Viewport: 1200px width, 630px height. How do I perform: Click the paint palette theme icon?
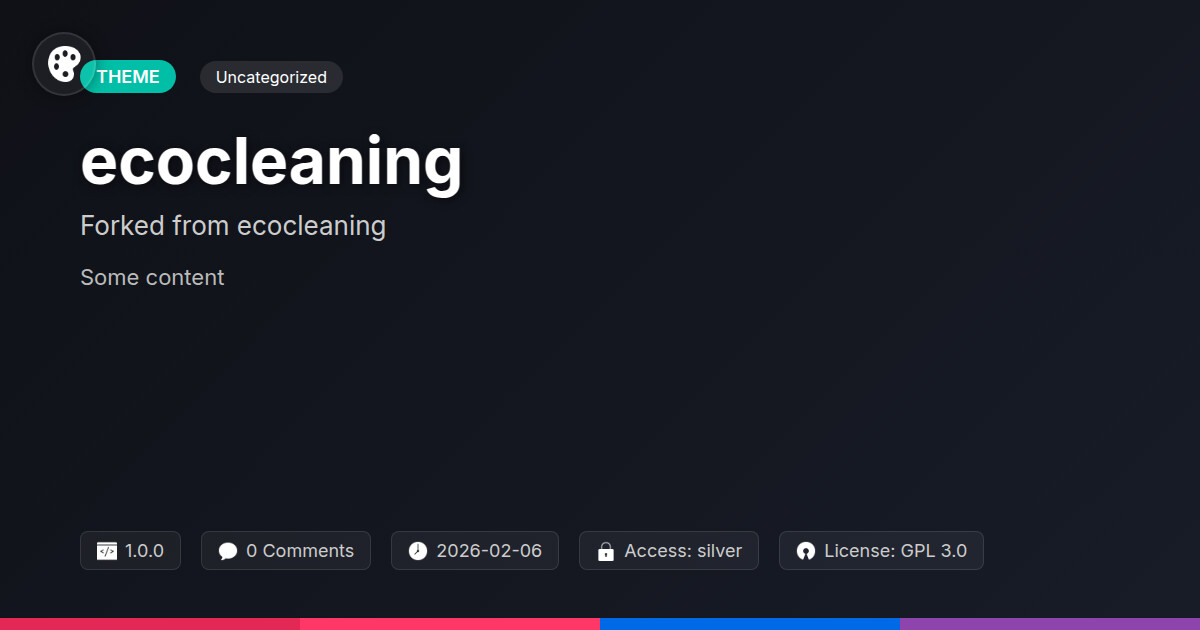coord(64,64)
